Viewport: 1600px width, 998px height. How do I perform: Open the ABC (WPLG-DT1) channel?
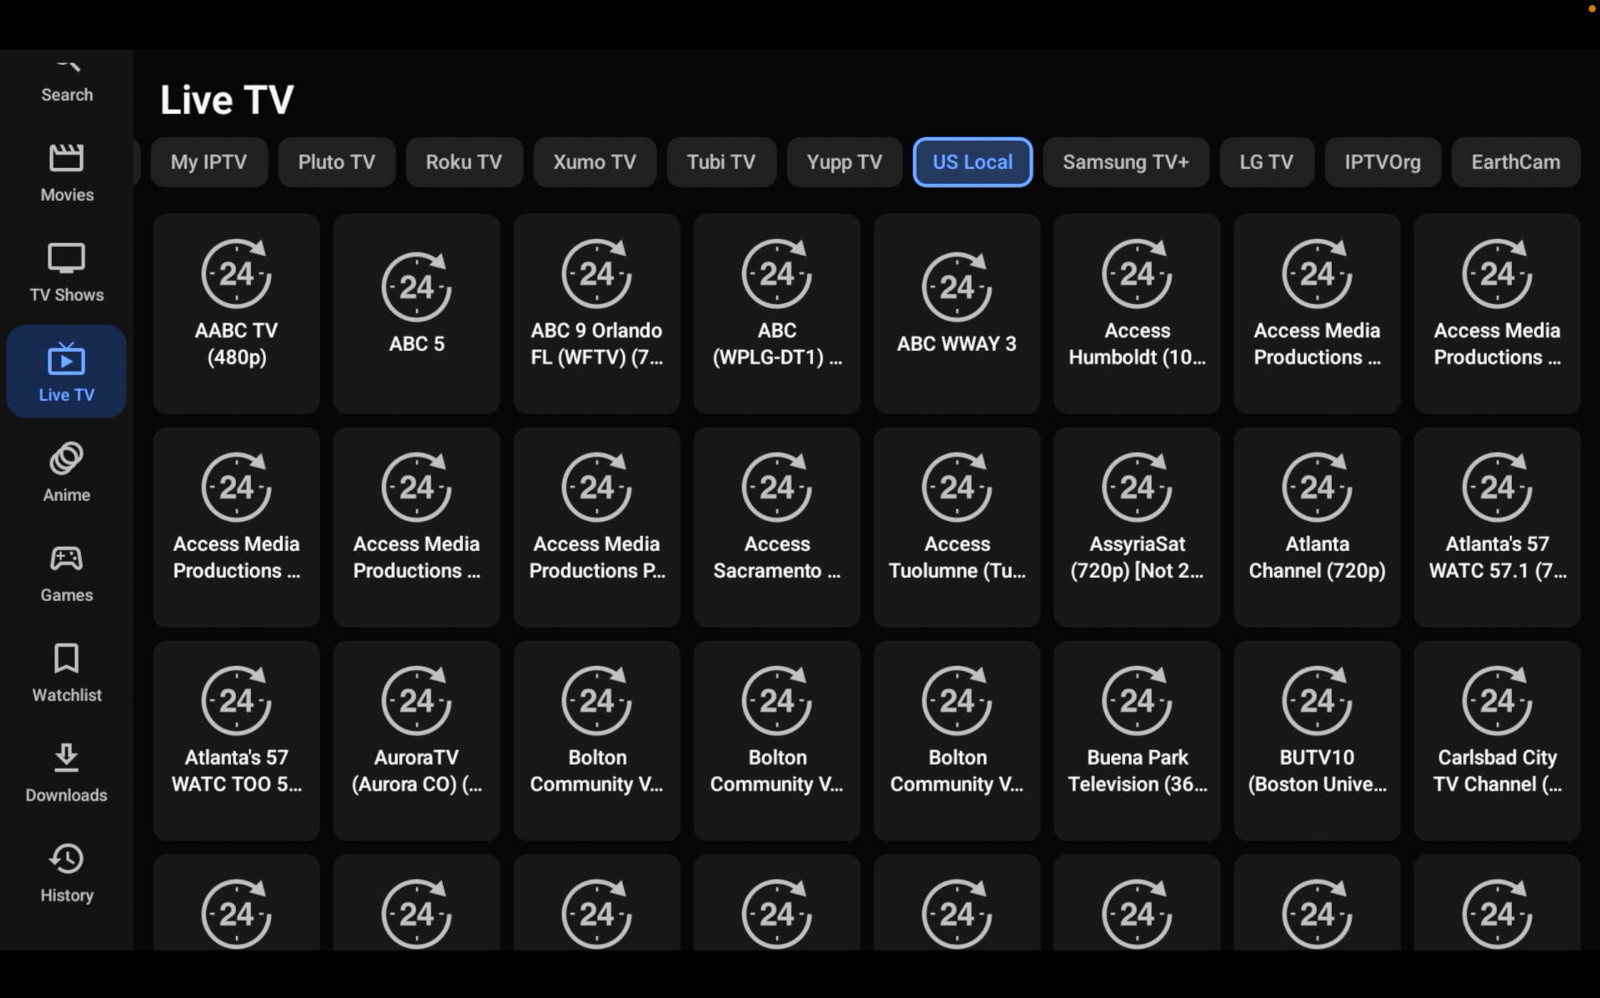click(x=777, y=313)
